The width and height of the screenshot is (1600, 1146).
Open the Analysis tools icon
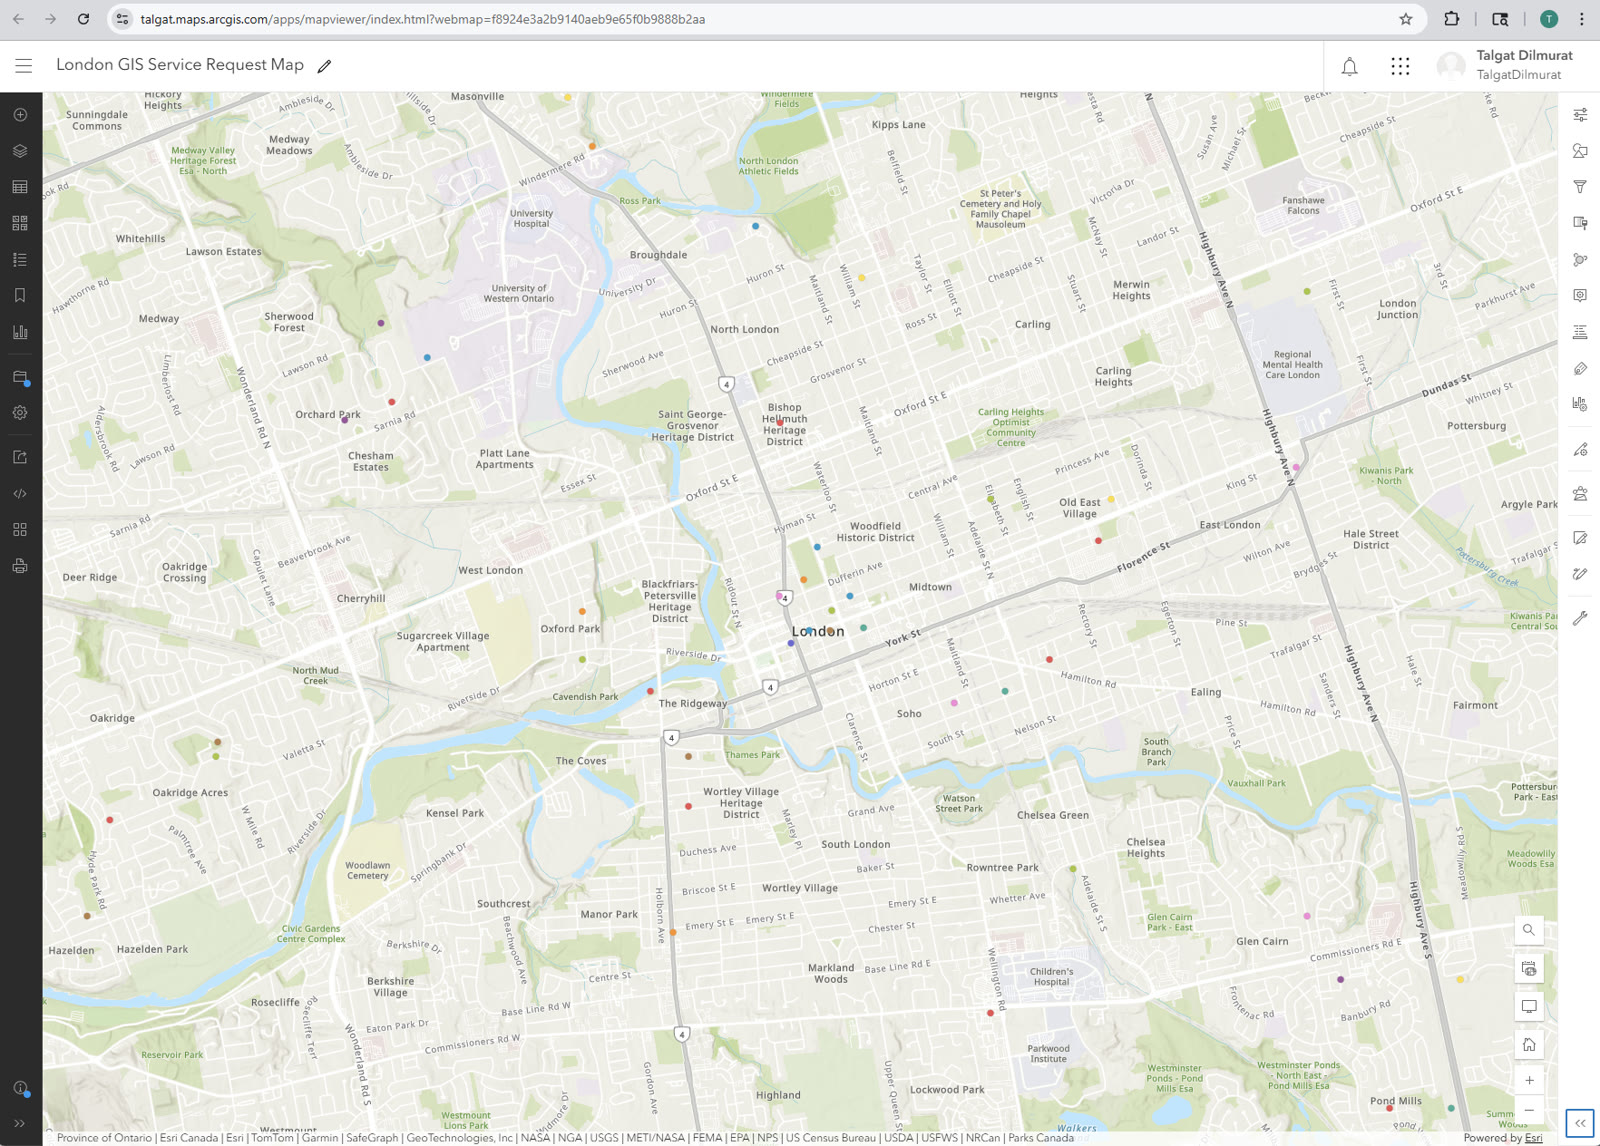(1580, 493)
